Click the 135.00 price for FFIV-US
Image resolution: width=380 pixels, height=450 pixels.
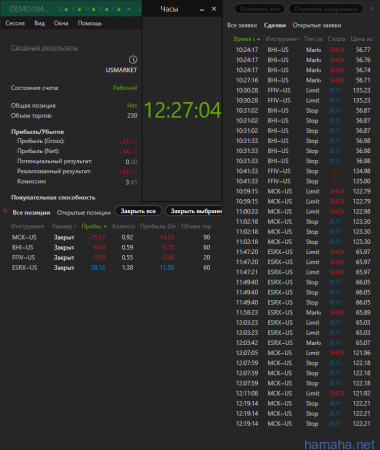[x=362, y=181]
